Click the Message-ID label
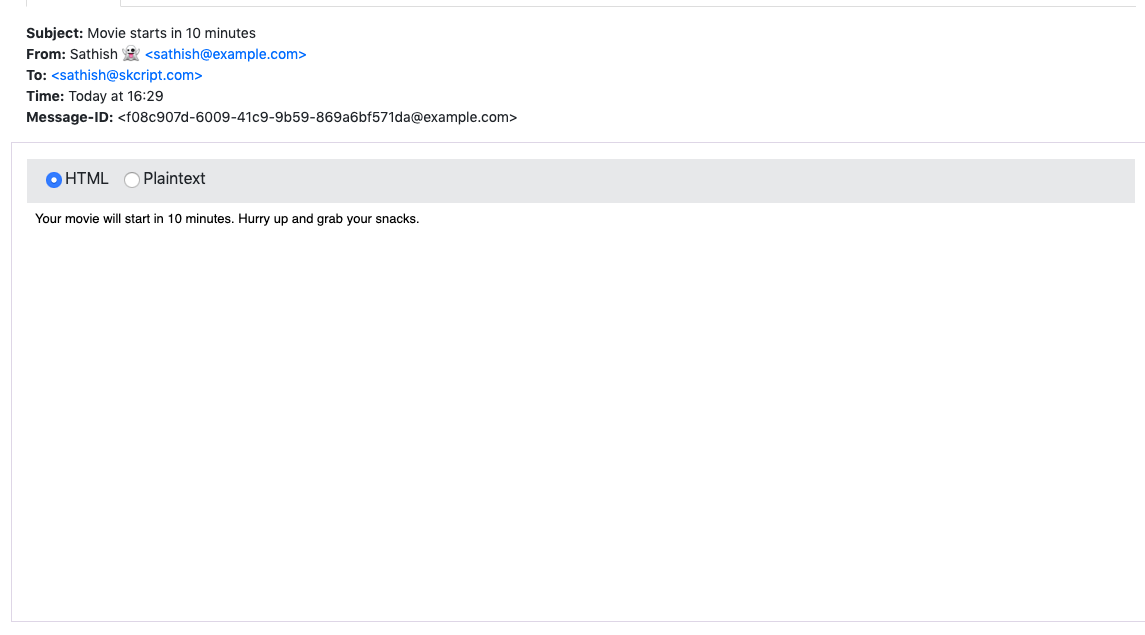 pyautogui.click(x=70, y=117)
